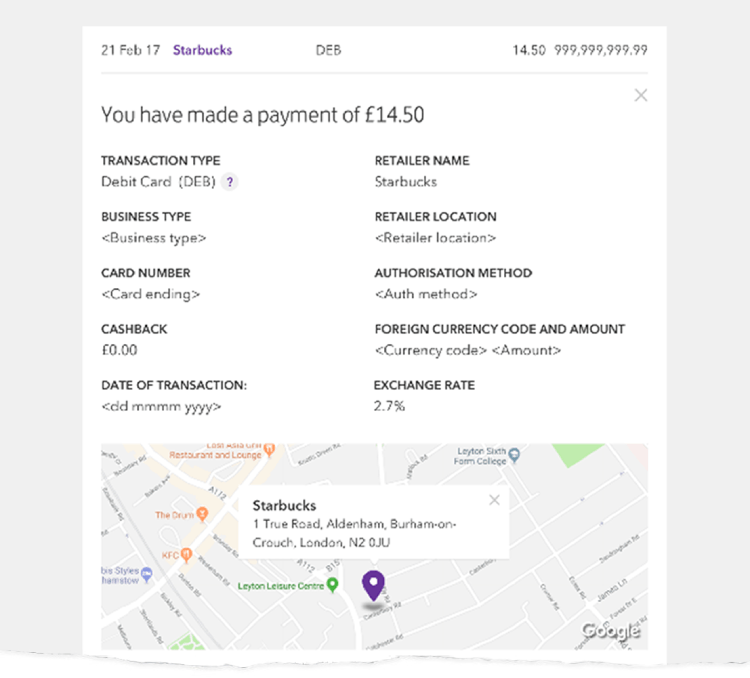Click the 999,999,999.99 balance figure
750x678 pixels.
601,50
